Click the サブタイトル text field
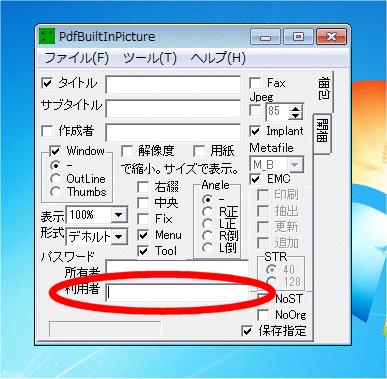The width and height of the screenshot is (387, 379). point(173,108)
